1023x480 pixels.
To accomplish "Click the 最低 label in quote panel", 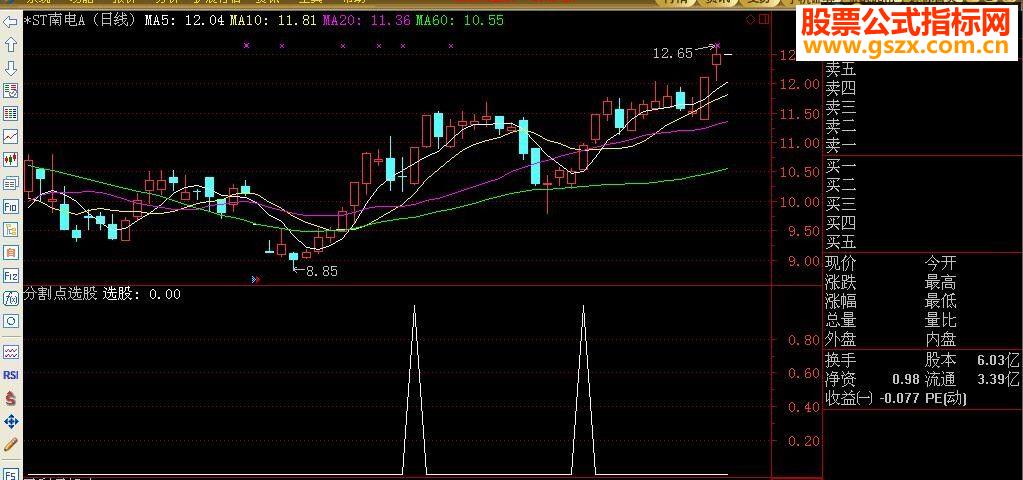I will click(941, 301).
